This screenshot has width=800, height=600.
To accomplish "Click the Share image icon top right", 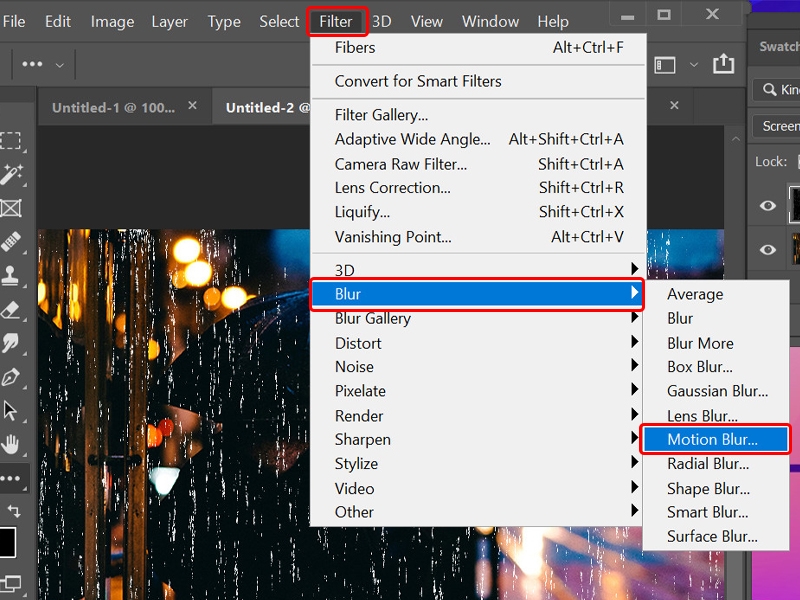I will click(x=724, y=64).
